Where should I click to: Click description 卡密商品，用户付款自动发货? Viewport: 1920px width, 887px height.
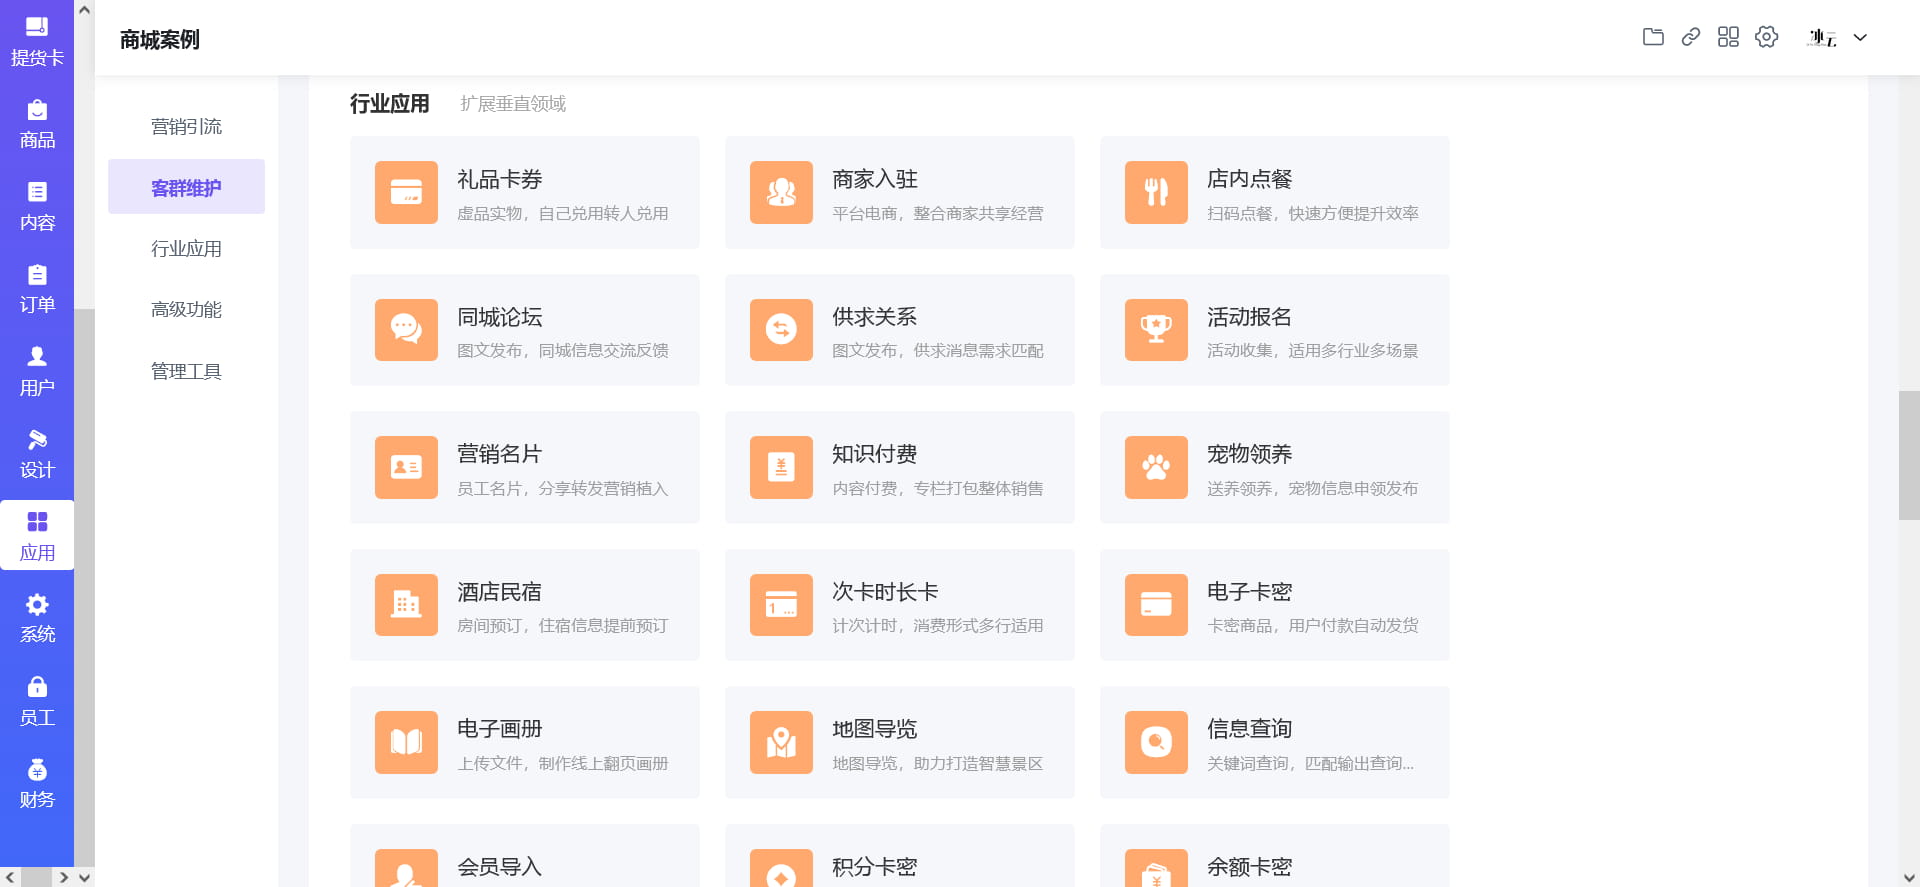(1313, 625)
